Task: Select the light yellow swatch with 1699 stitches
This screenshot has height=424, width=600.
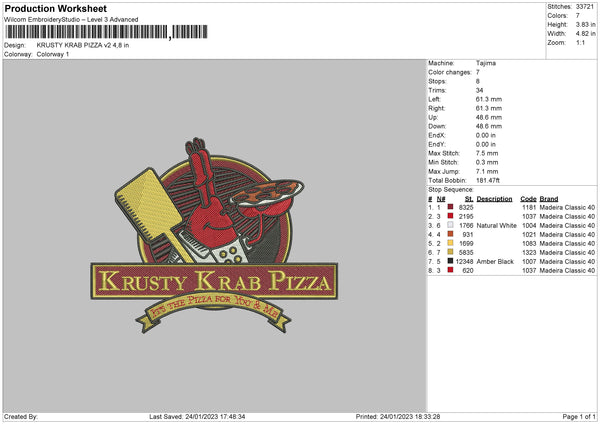Action: coord(450,243)
